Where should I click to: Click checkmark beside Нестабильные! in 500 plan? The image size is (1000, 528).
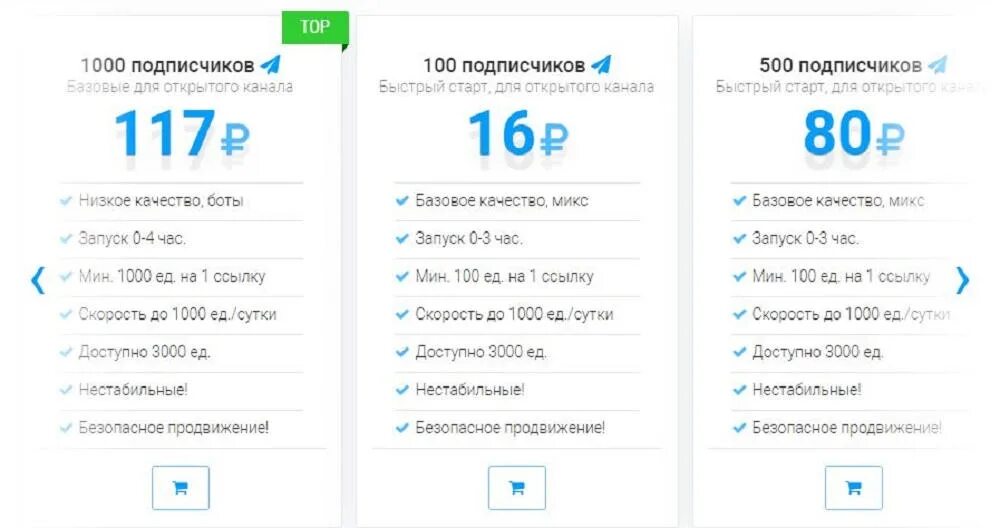pyautogui.click(x=739, y=389)
